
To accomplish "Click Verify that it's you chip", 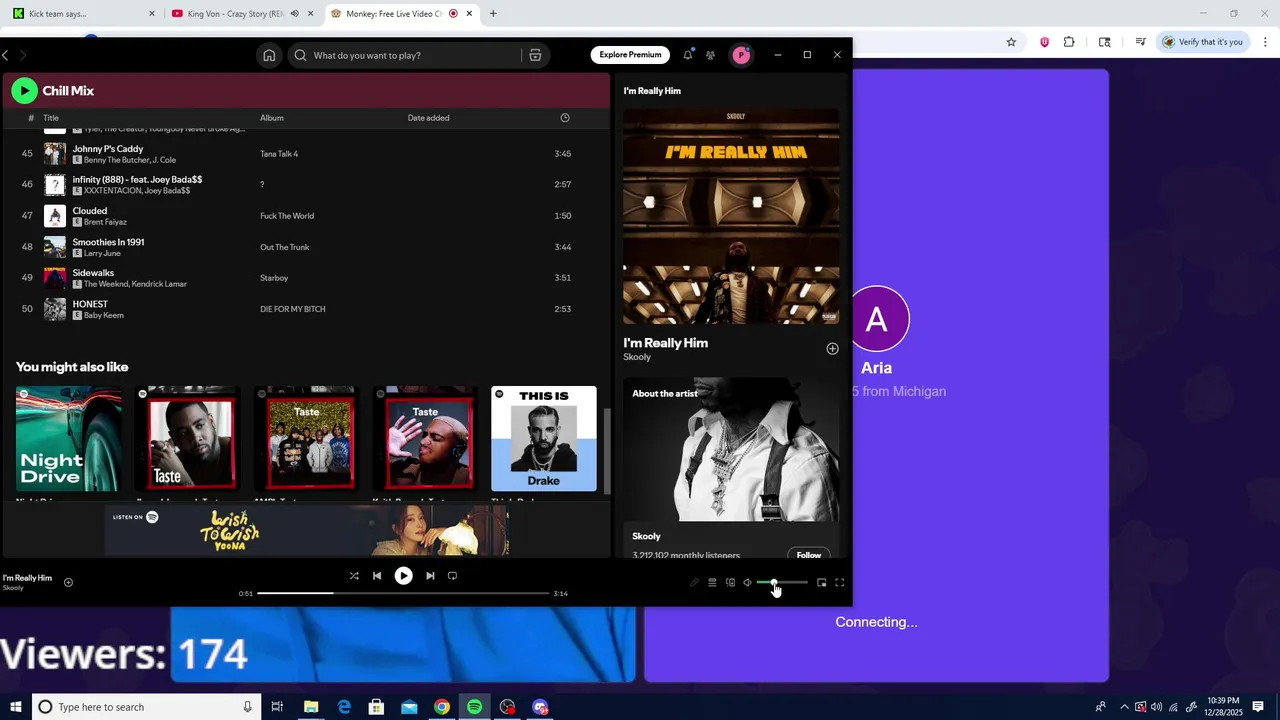I will pyautogui.click(x=1203, y=42).
